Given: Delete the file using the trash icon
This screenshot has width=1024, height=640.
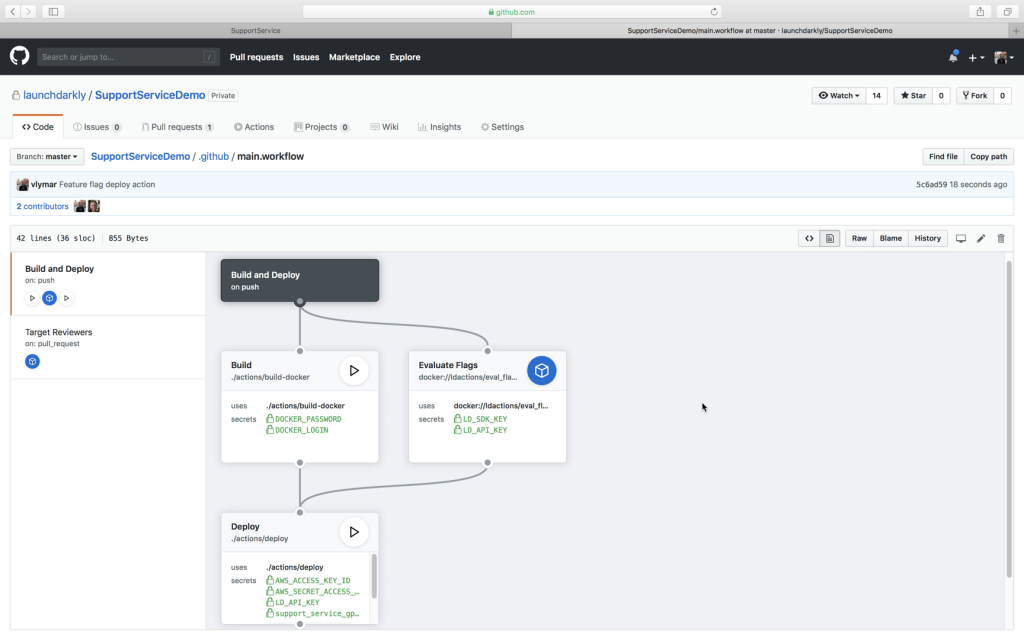Looking at the screenshot, I should coord(1001,238).
